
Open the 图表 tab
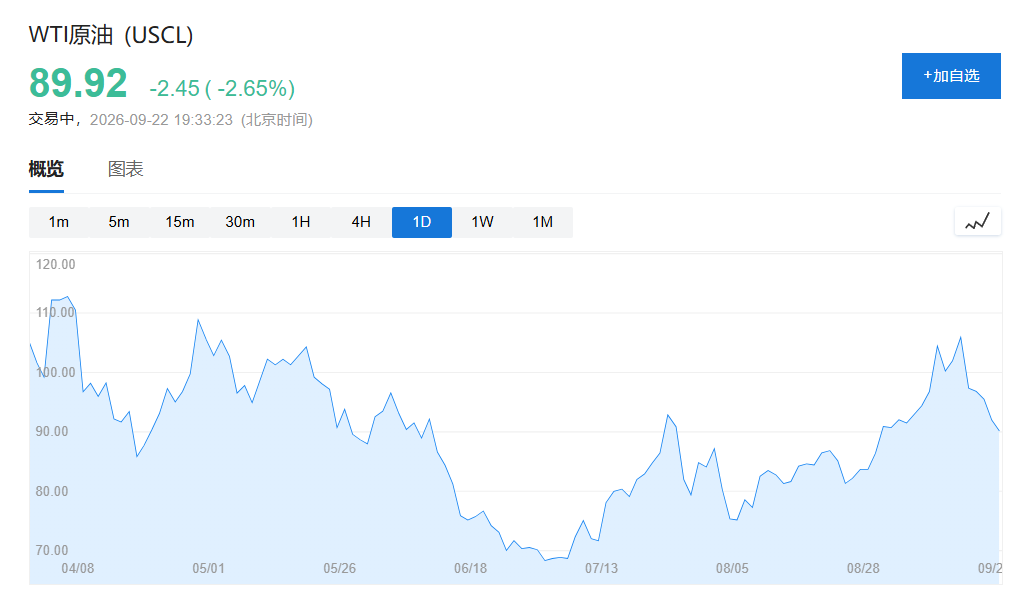click(x=125, y=169)
